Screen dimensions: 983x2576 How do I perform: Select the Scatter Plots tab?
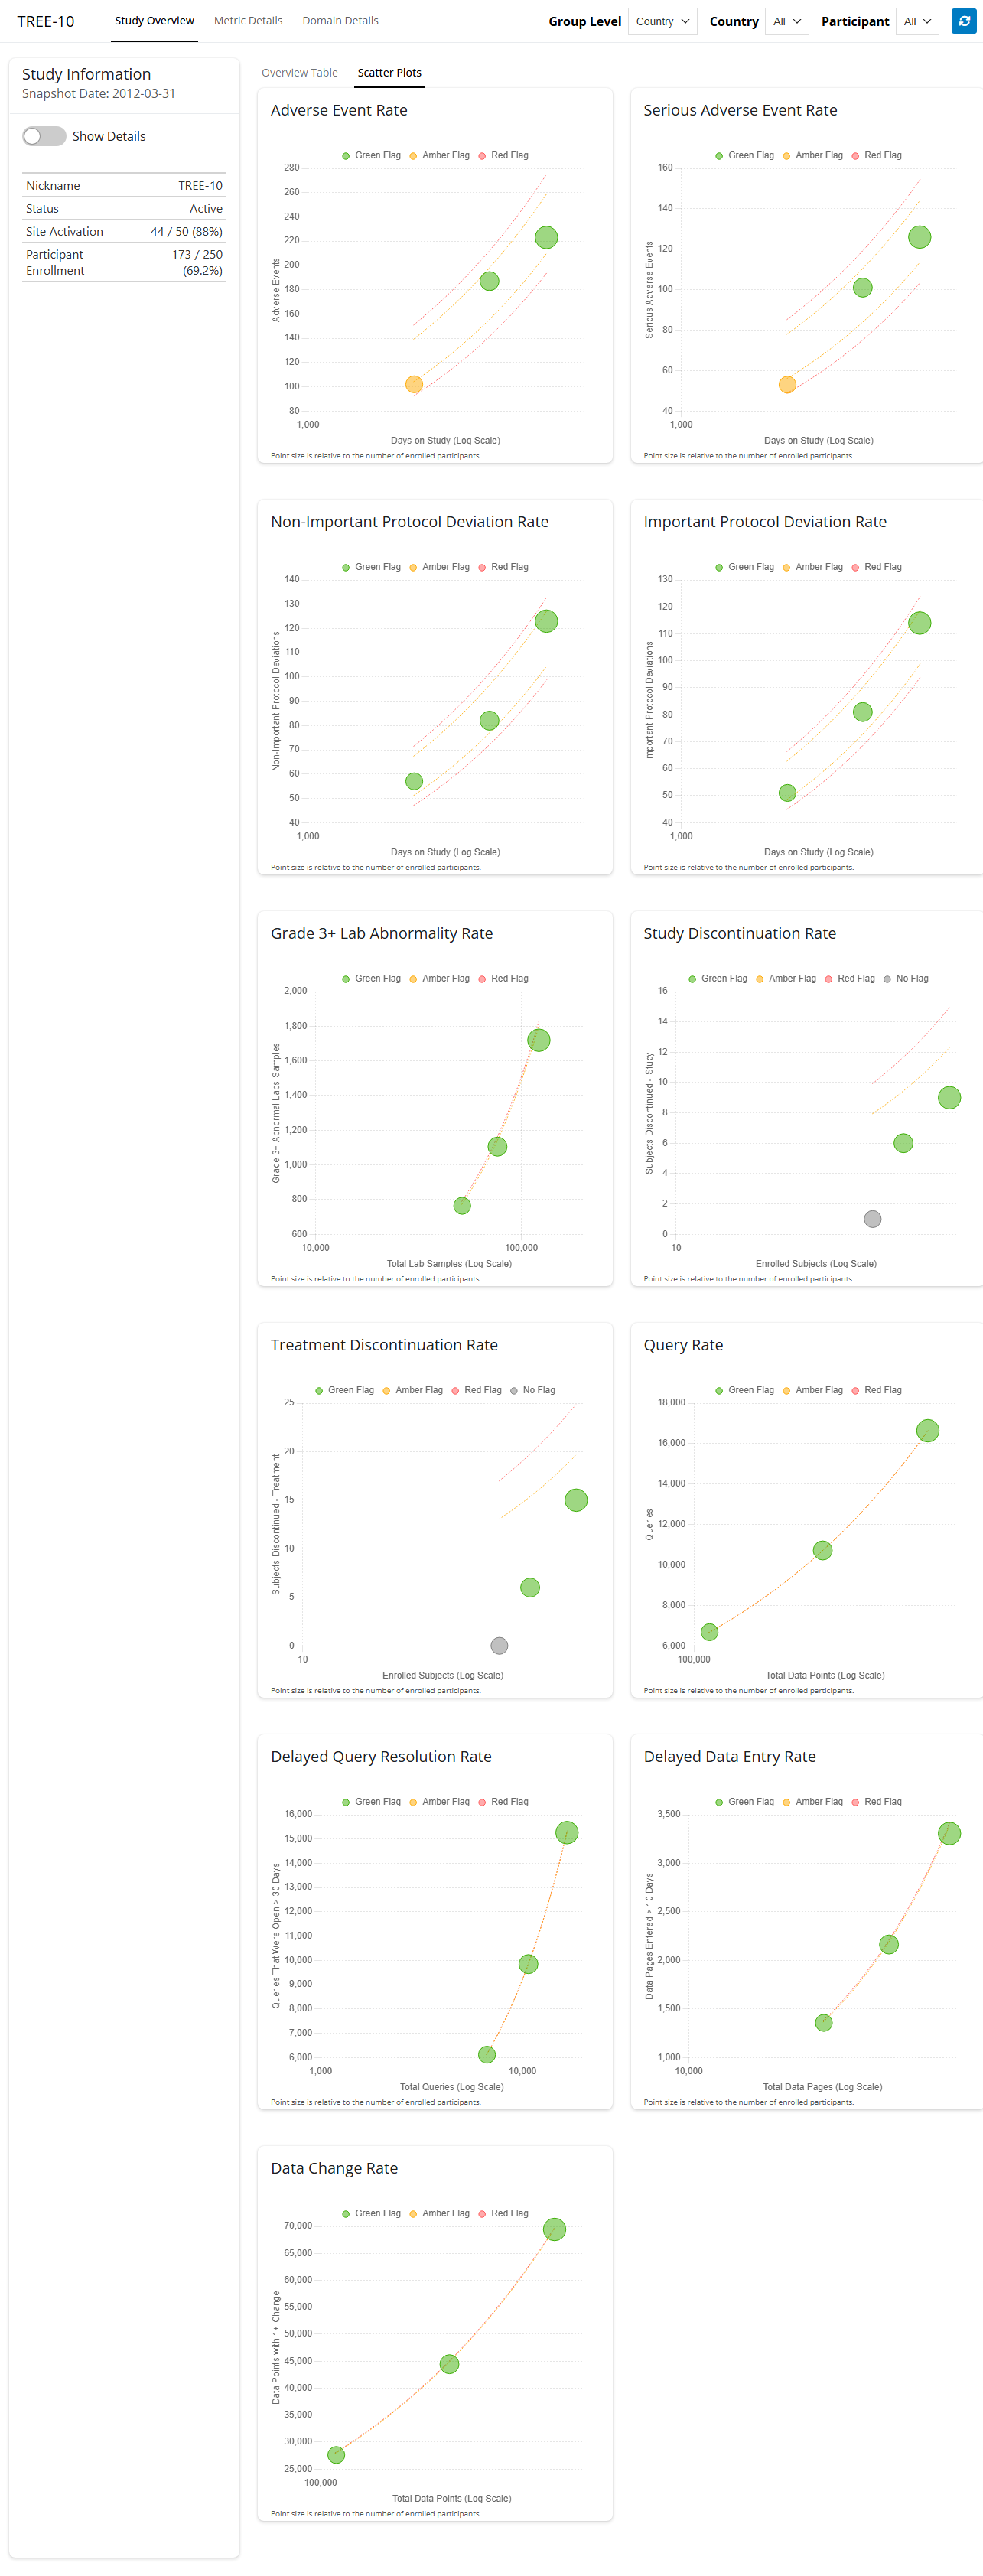389,73
